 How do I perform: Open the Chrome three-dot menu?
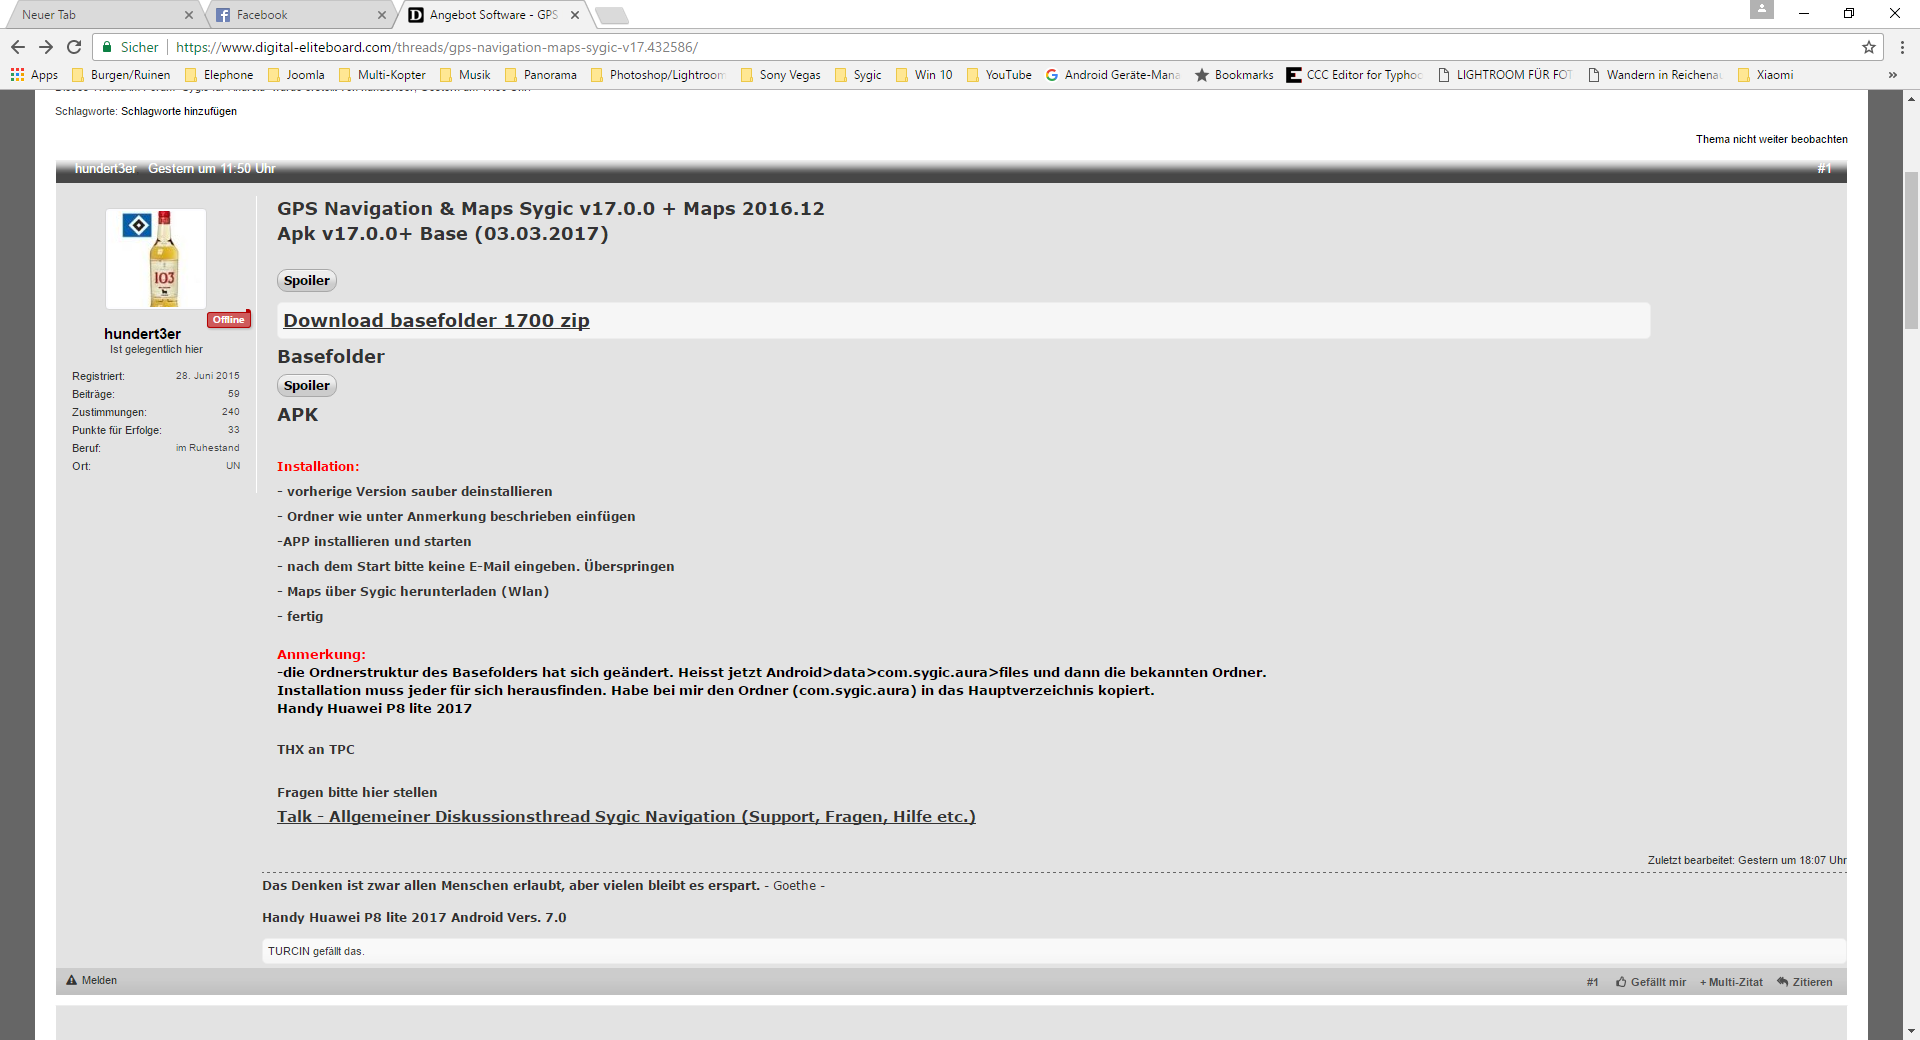[1902, 47]
